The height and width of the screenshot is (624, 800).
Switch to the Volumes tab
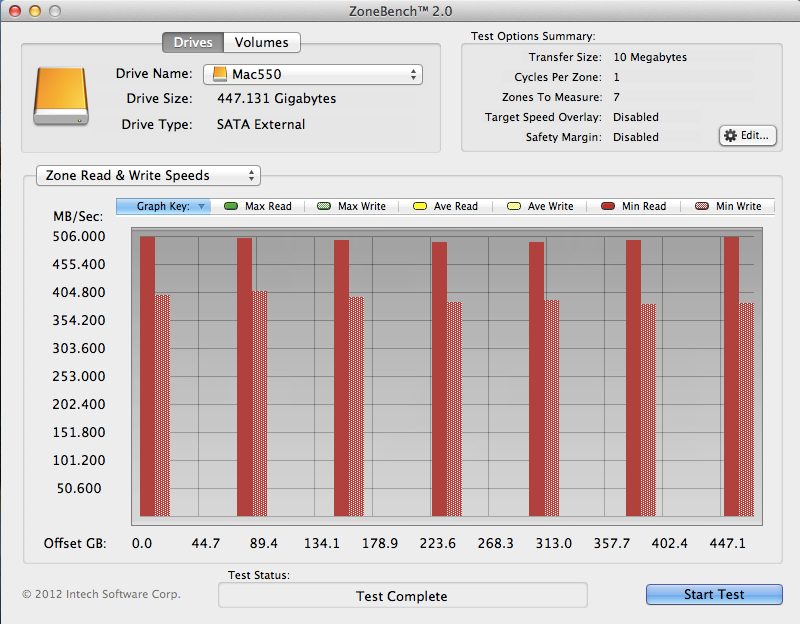pyautogui.click(x=261, y=43)
